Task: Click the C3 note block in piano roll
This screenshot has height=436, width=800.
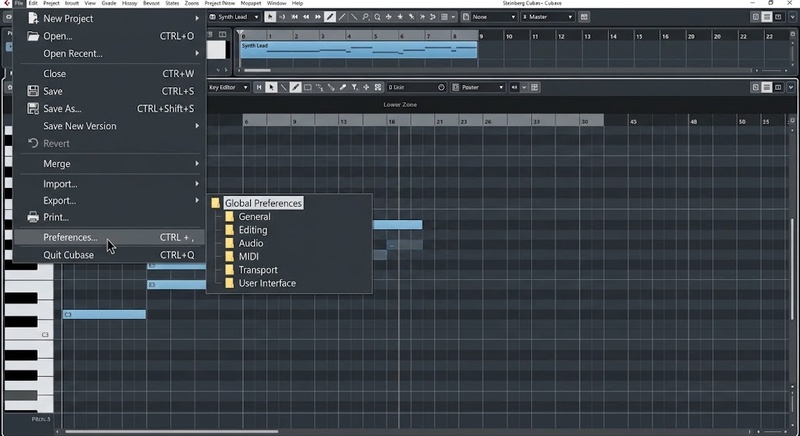Action: point(104,315)
